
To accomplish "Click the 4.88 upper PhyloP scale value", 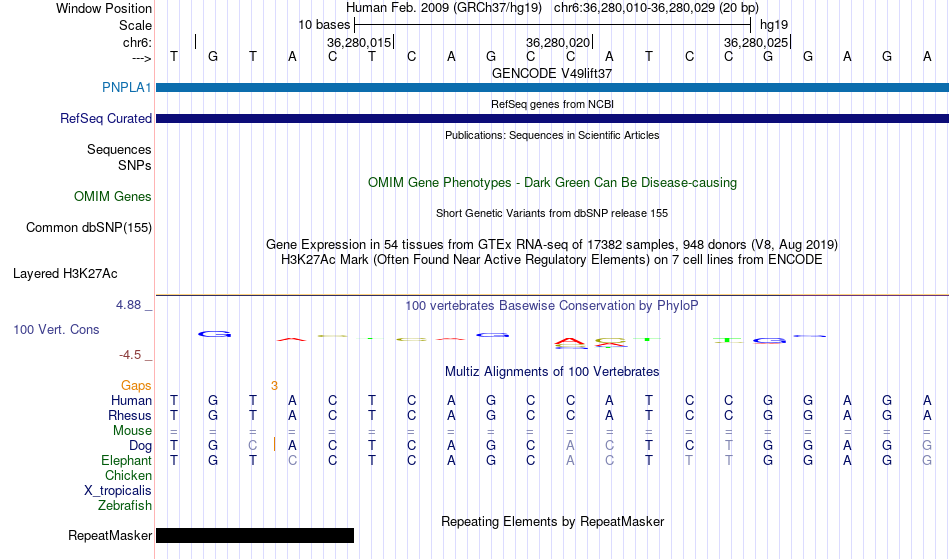I will click(x=128, y=305).
